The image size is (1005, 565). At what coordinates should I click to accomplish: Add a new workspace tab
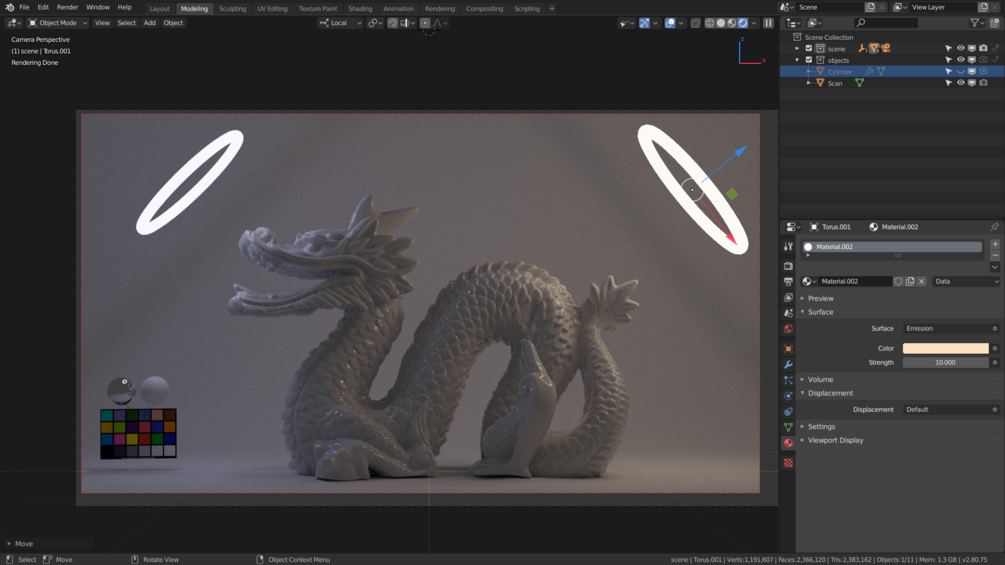click(552, 8)
